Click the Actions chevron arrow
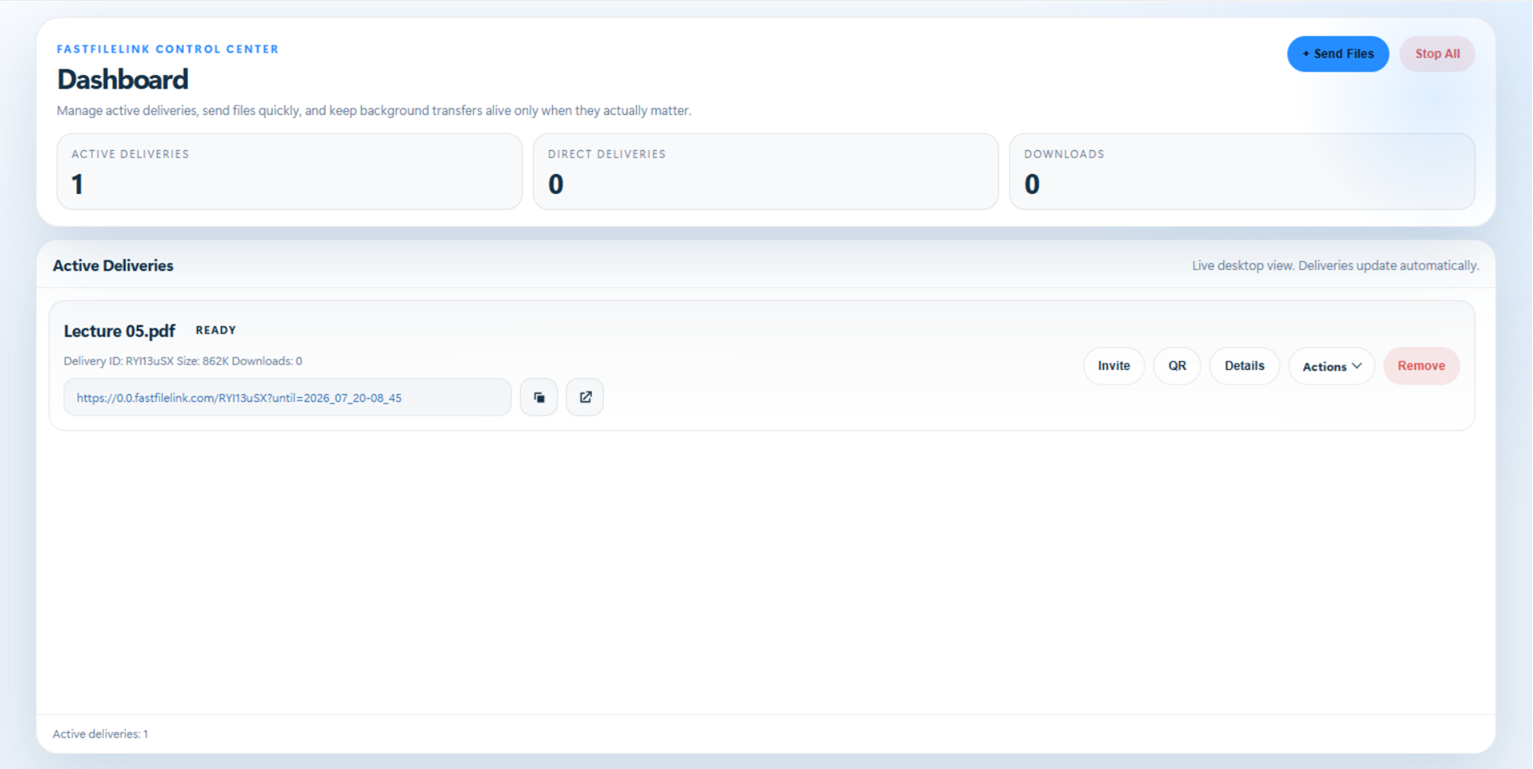Screen dimensions: 1533x769 coord(1357,366)
